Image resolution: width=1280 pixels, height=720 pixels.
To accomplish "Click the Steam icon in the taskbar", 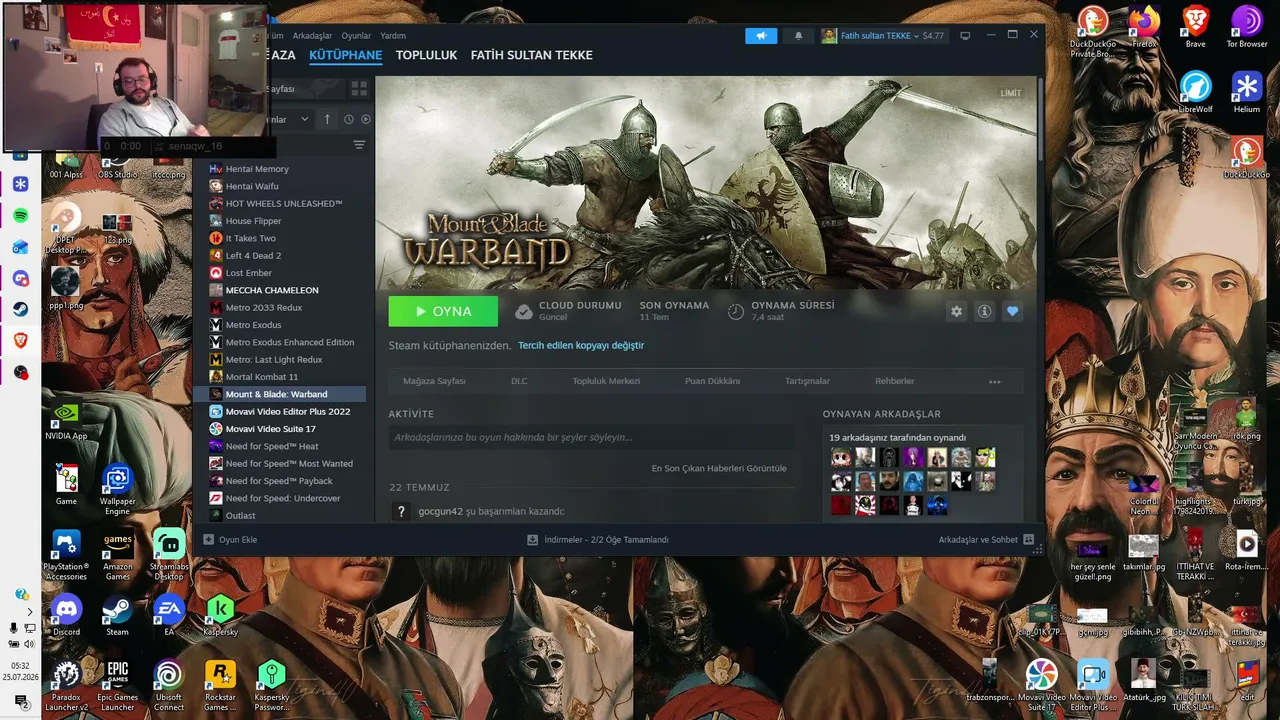I will coord(20,310).
